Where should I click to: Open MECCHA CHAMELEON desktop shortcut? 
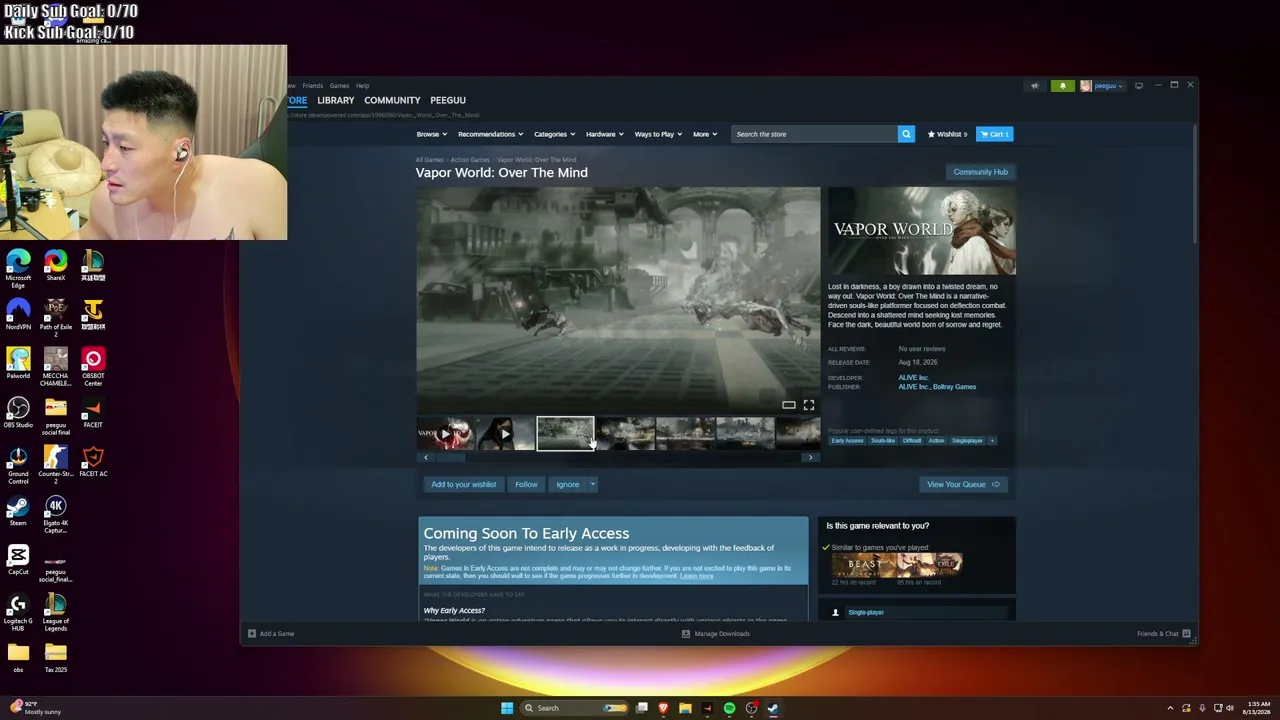[56, 367]
